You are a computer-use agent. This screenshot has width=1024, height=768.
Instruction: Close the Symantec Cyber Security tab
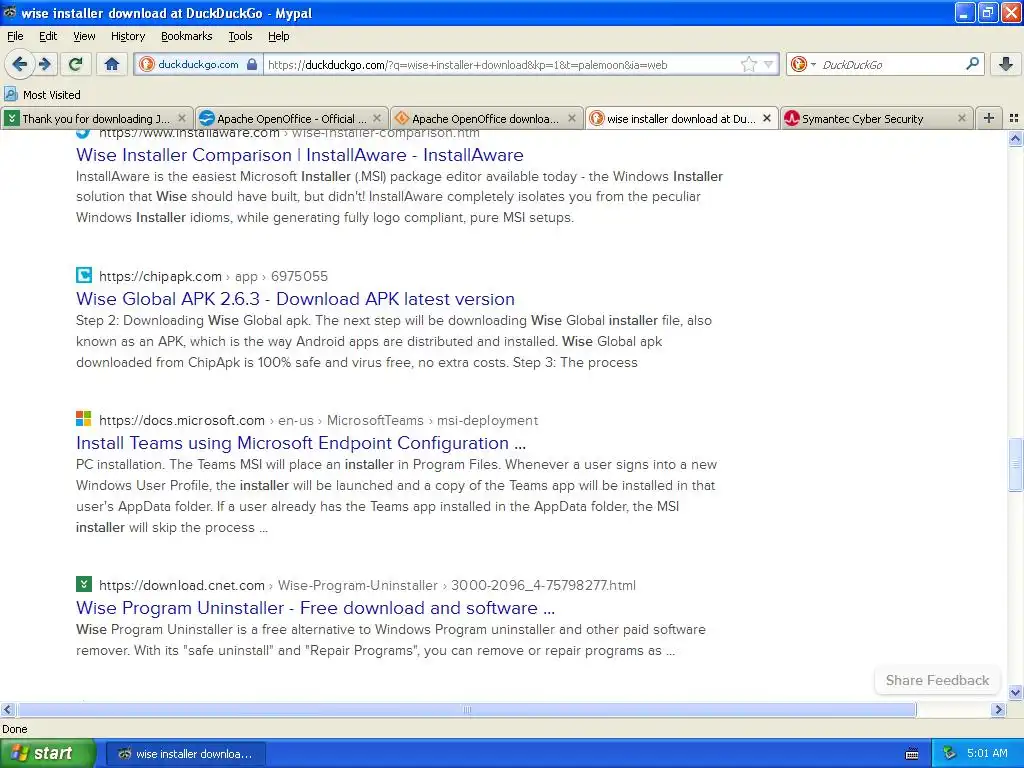click(961, 118)
